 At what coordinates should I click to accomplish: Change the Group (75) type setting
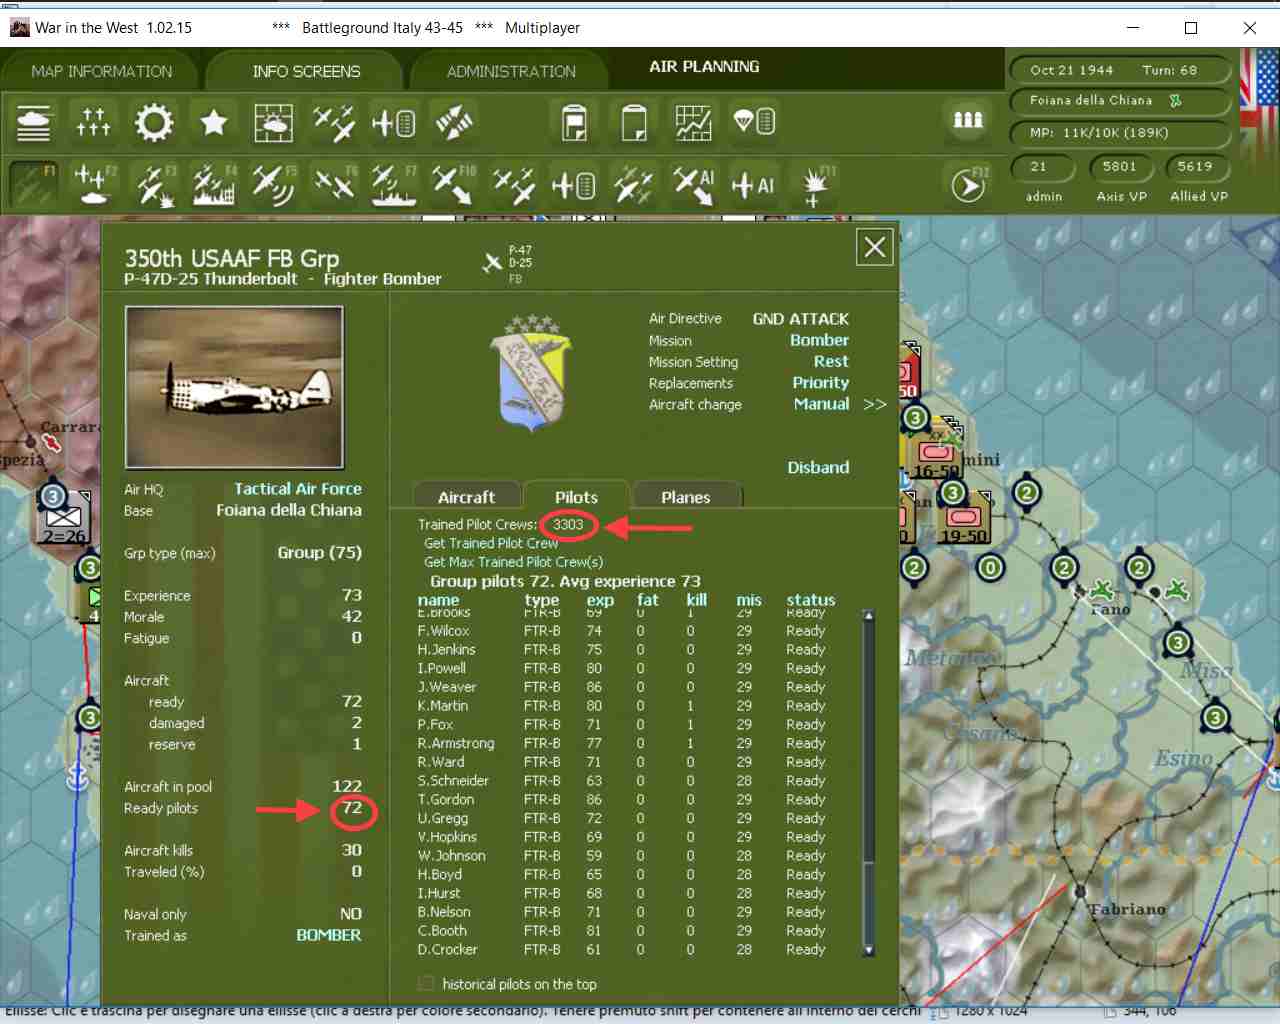pyautogui.click(x=320, y=553)
